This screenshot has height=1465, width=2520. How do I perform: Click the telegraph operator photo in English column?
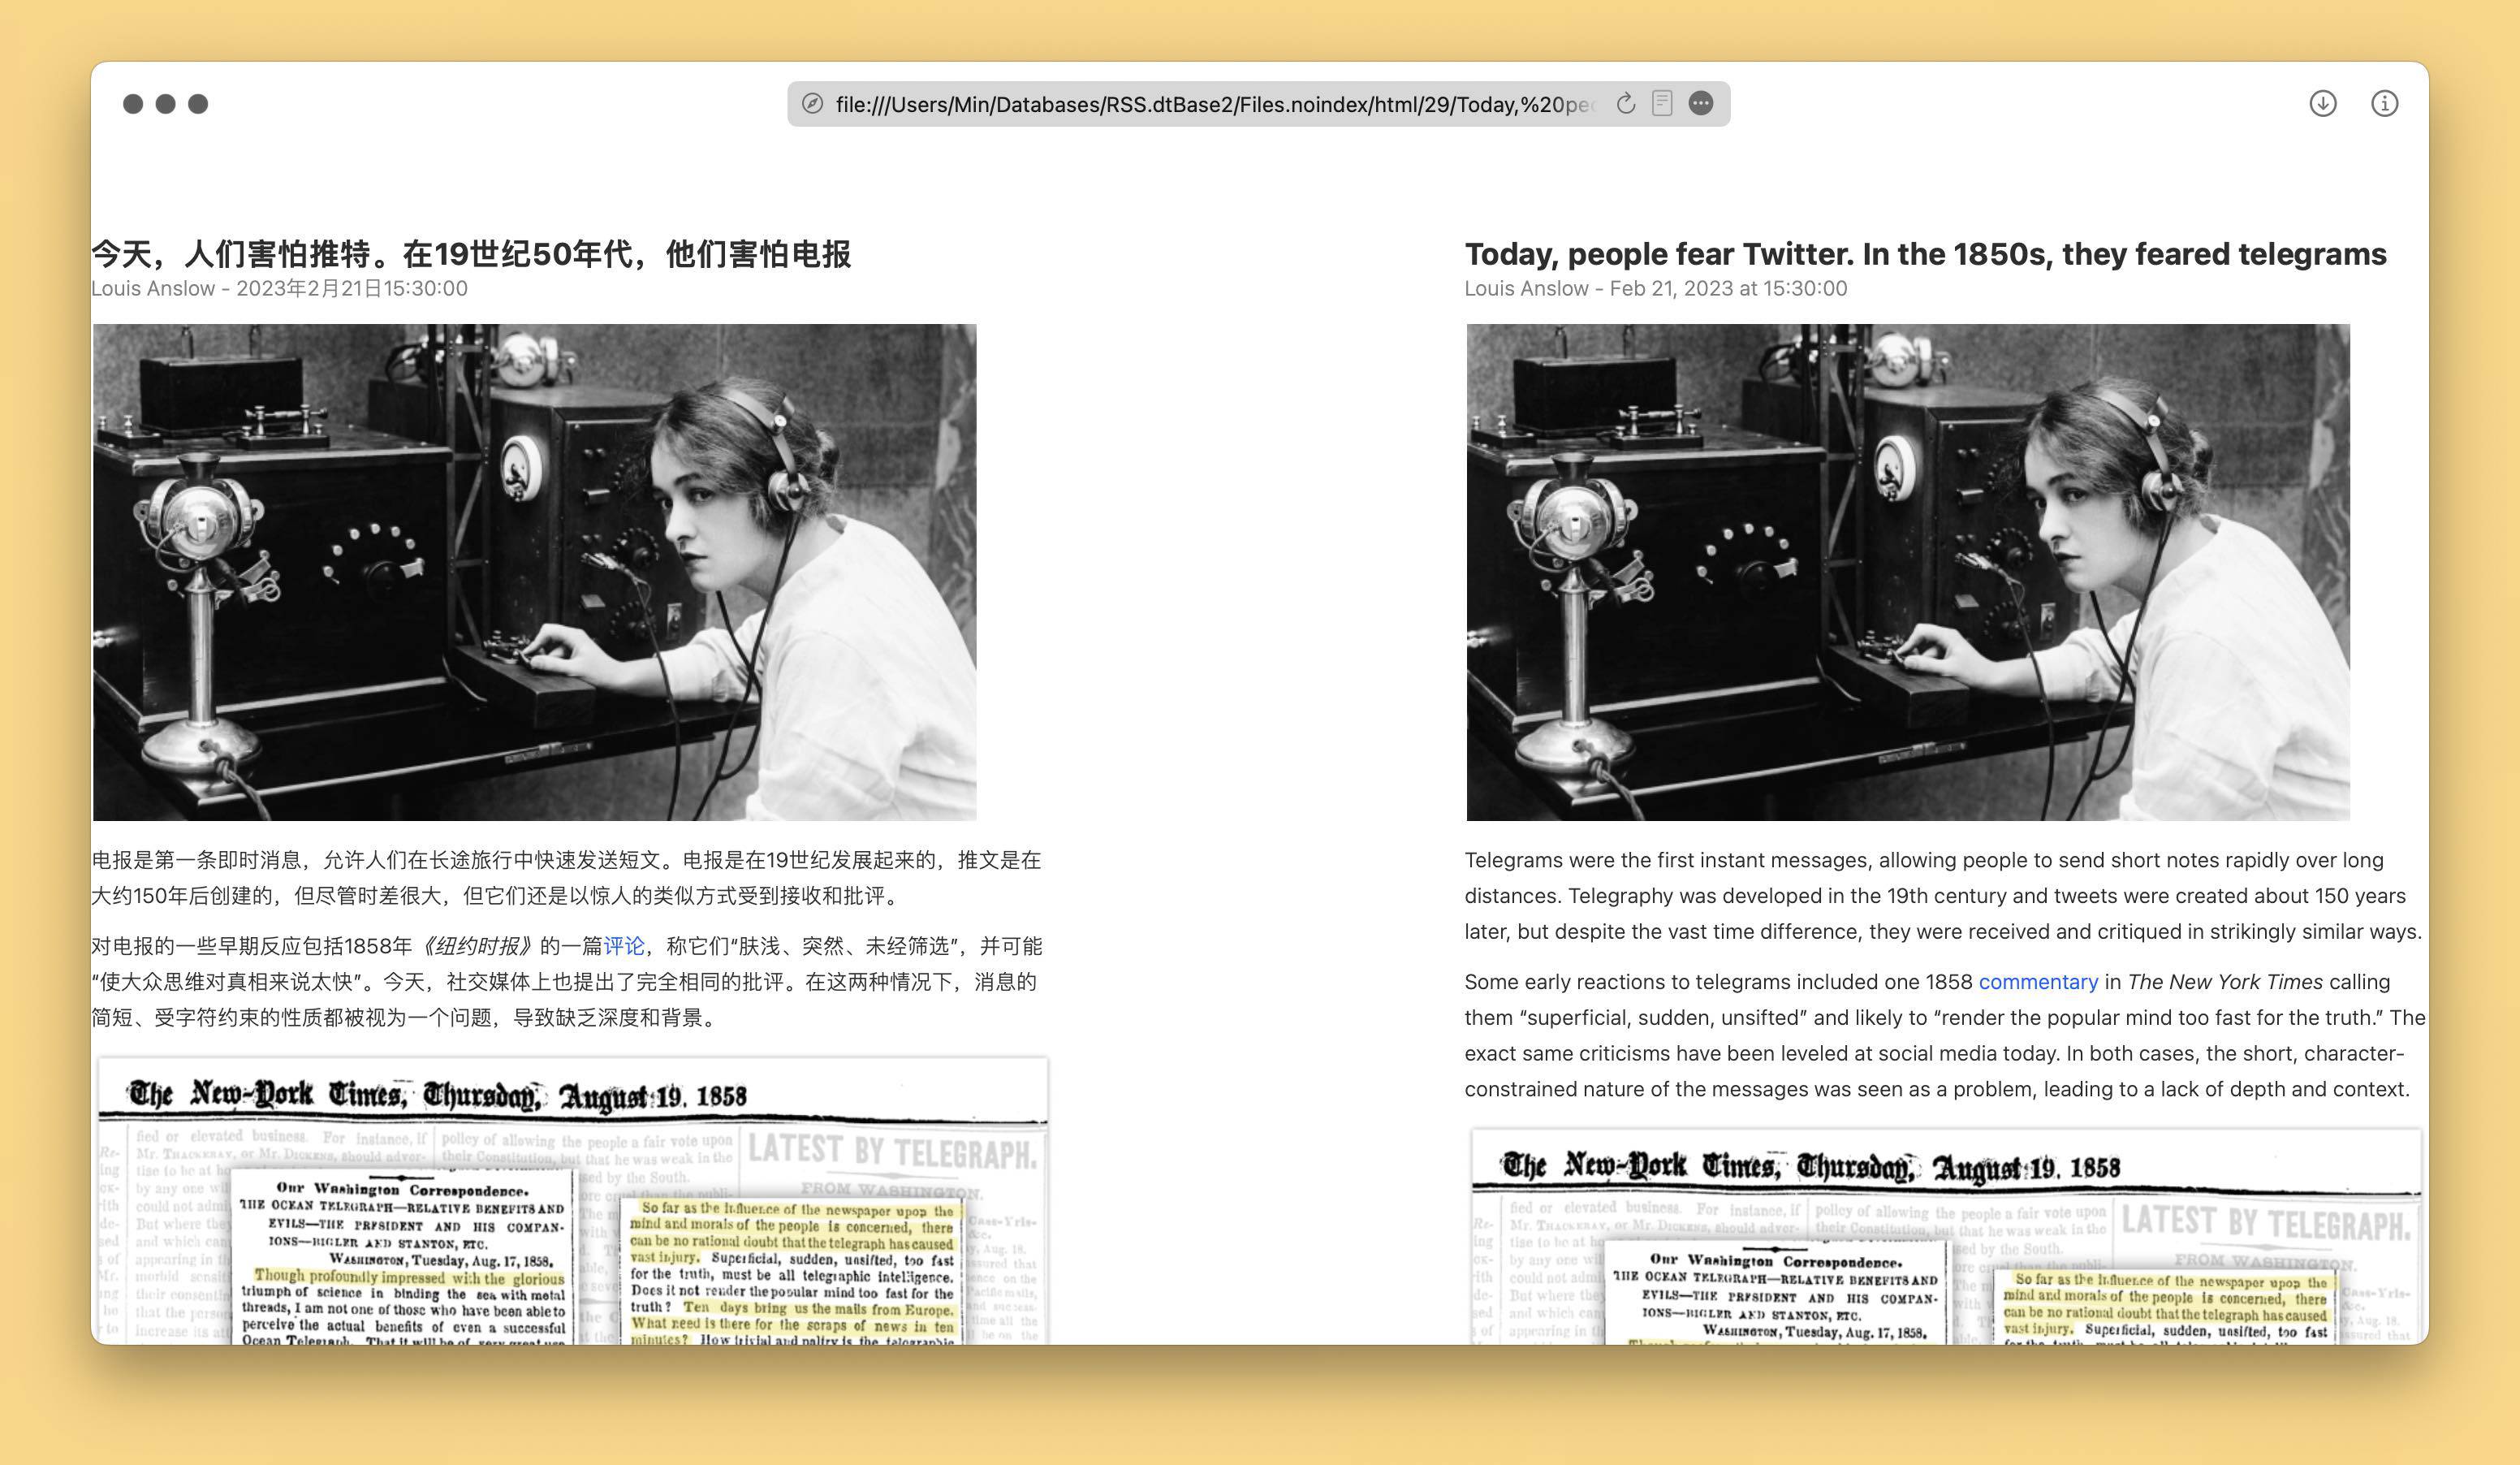pyautogui.click(x=1908, y=572)
